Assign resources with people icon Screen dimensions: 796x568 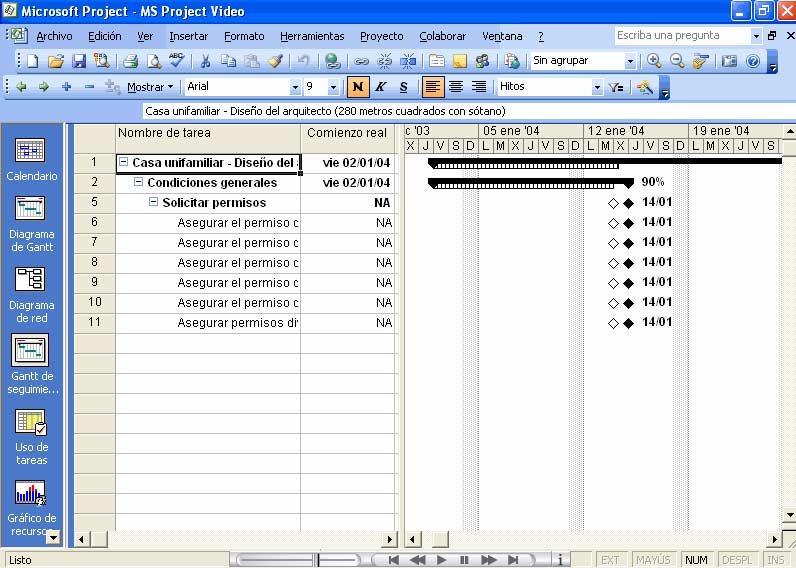pyautogui.click(x=482, y=61)
